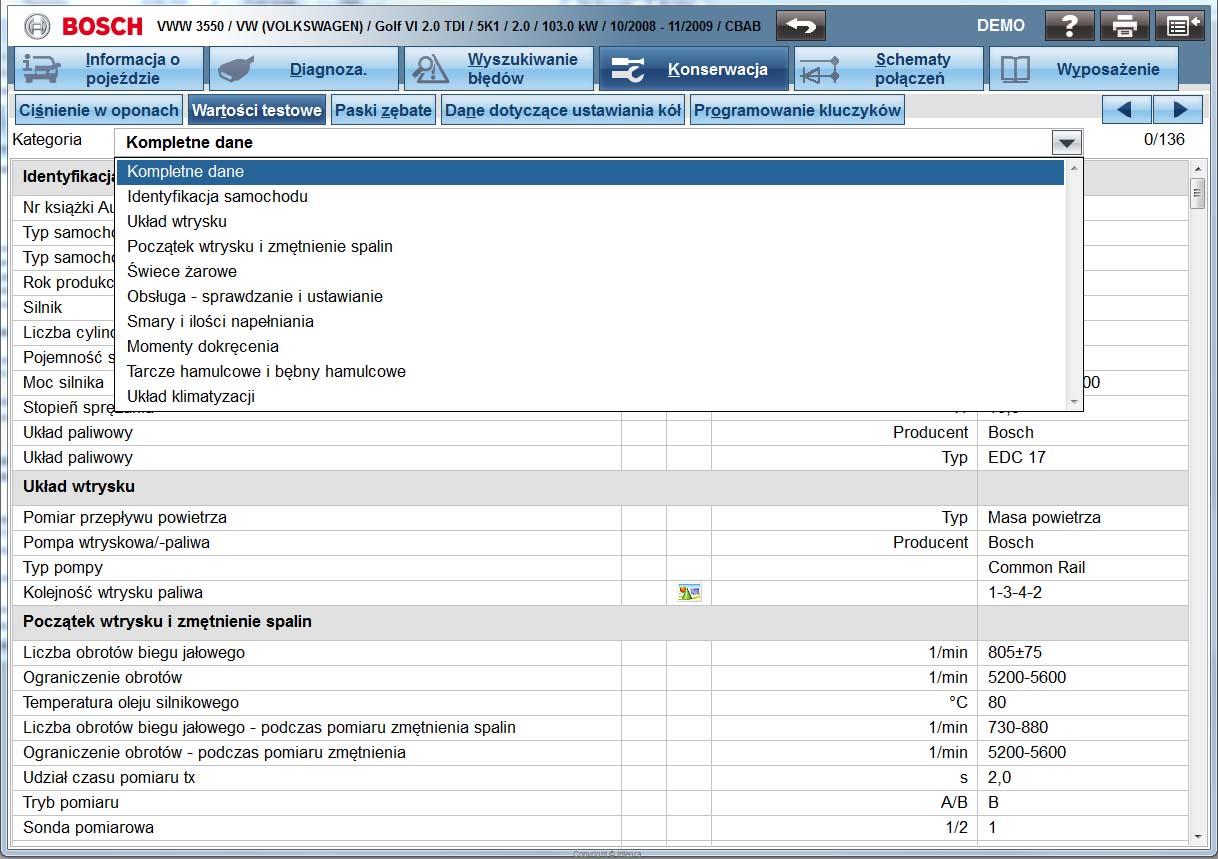
Task: Switch to the Diagnoza tab
Action: (x=302, y=69)
